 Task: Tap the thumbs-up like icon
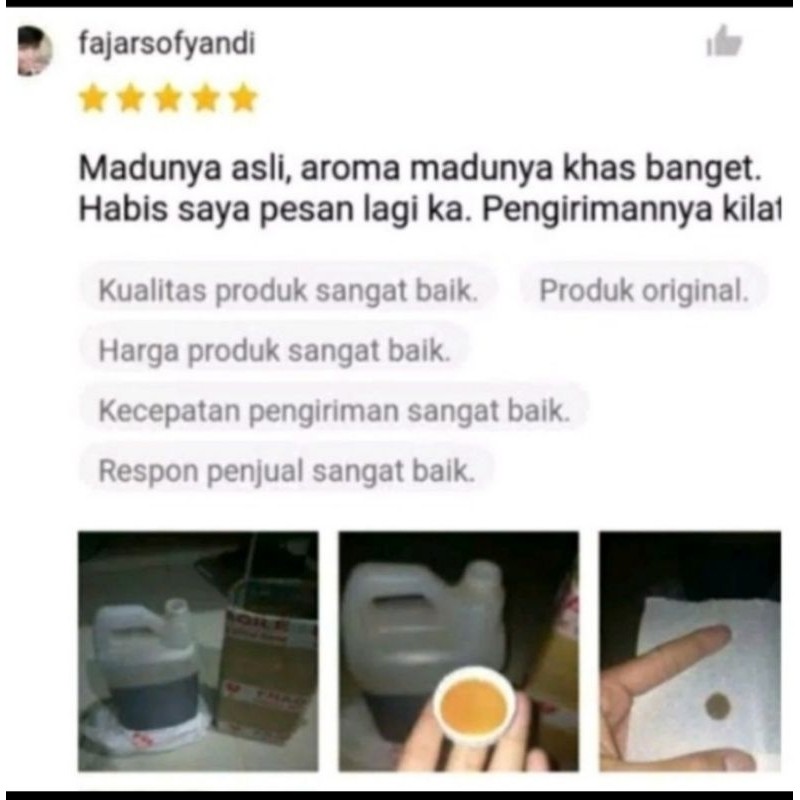(x=724, y=40)
